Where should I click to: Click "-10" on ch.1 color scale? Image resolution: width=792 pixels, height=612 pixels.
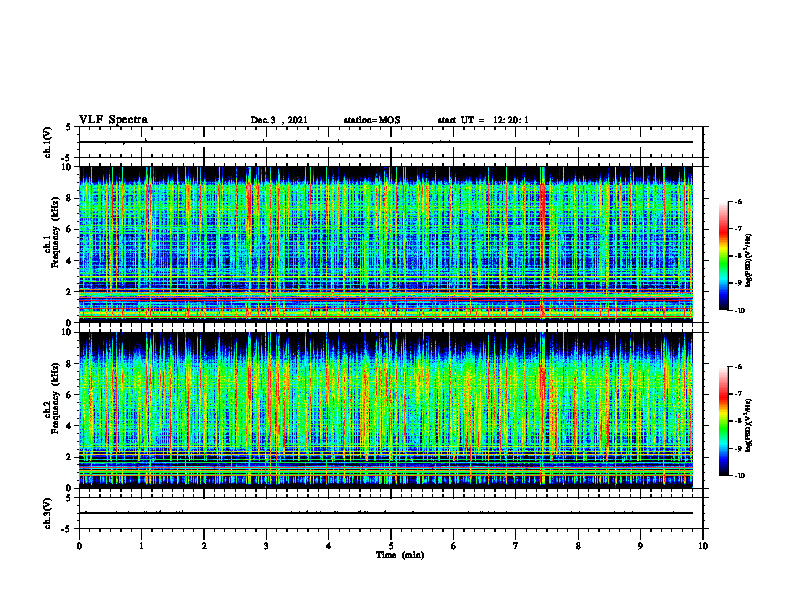[739, 311]
